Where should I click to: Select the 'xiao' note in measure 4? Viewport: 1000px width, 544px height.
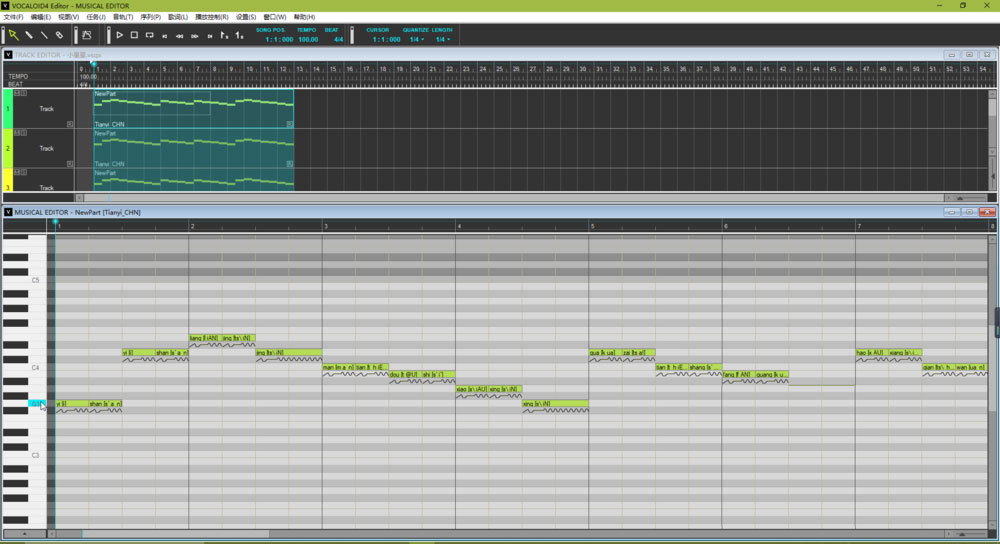[x=472, y=389]
